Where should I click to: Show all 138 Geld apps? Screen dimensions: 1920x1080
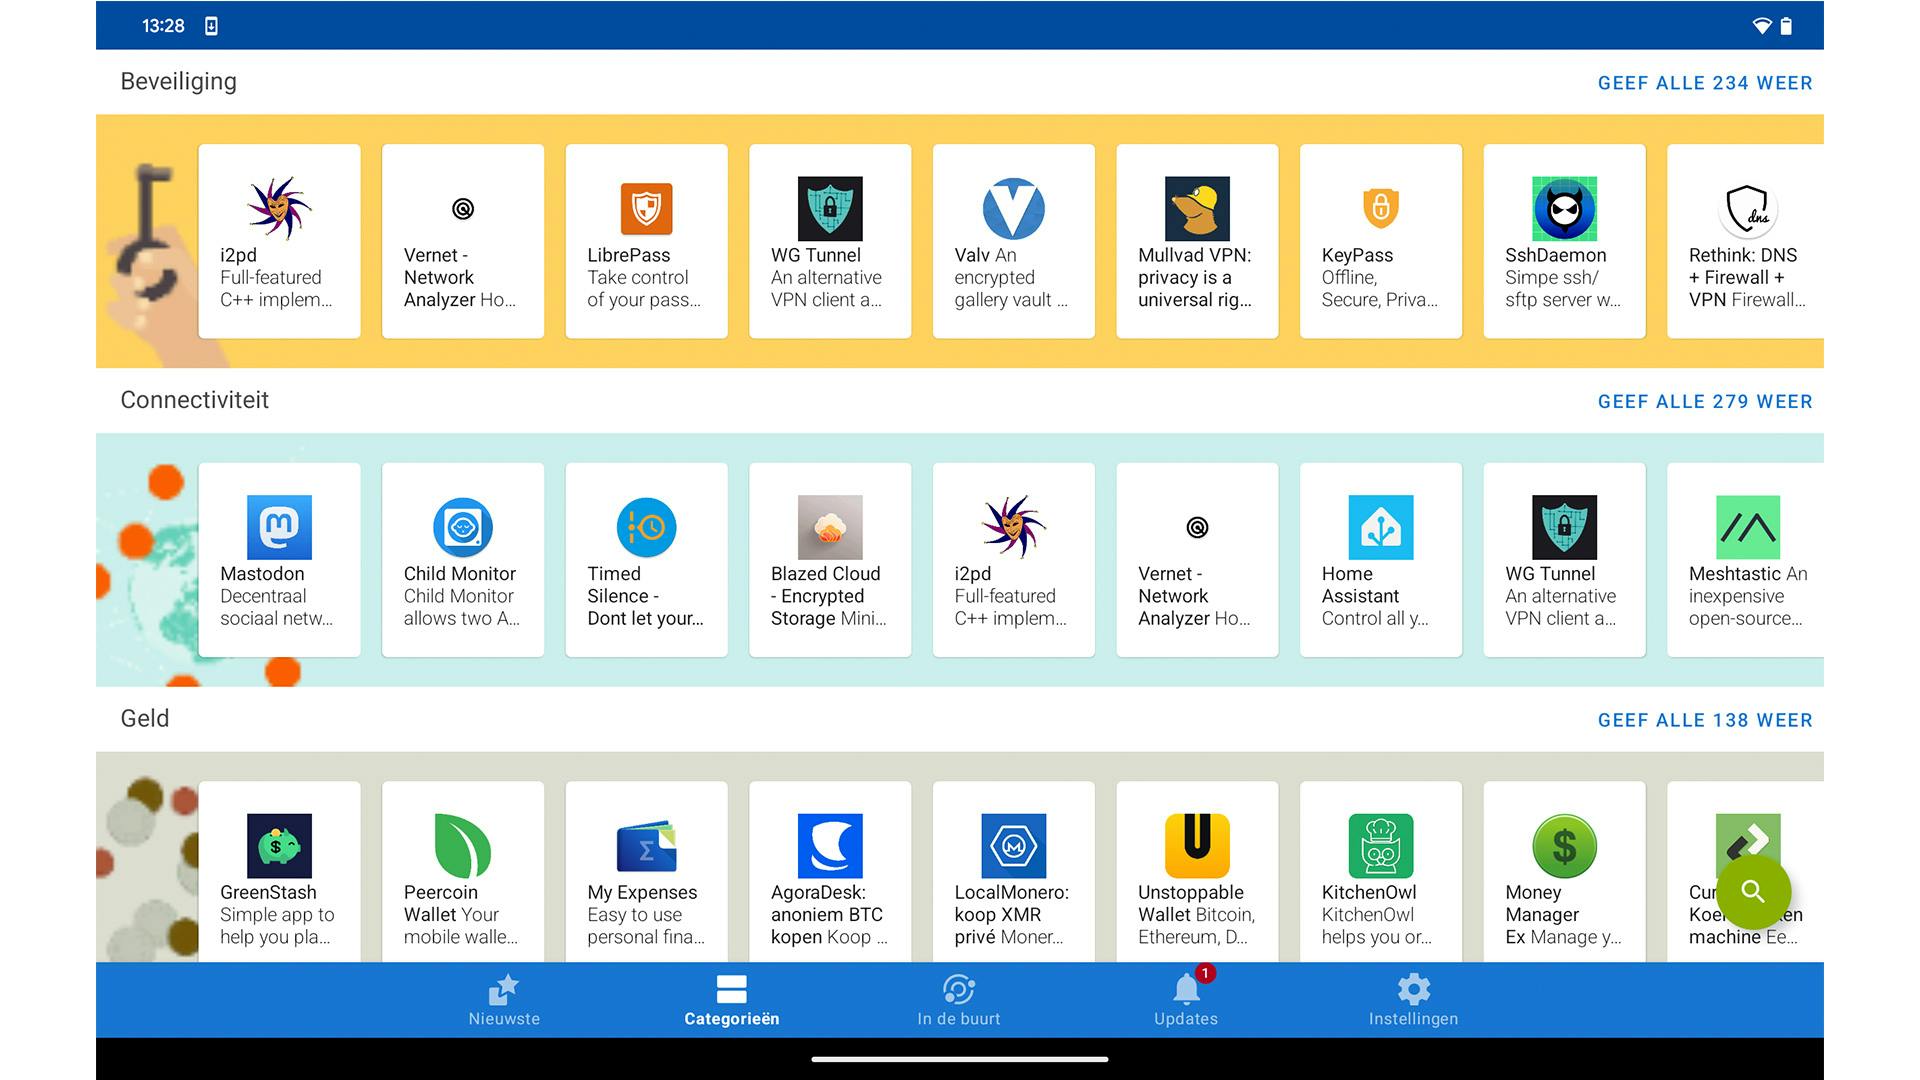pos(1704,720)
